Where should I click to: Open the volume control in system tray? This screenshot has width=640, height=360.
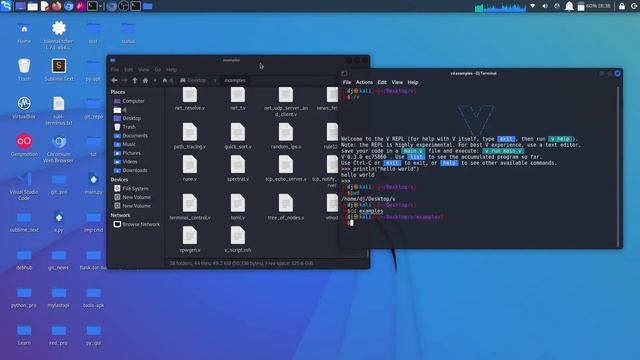[x=544, y=6]
